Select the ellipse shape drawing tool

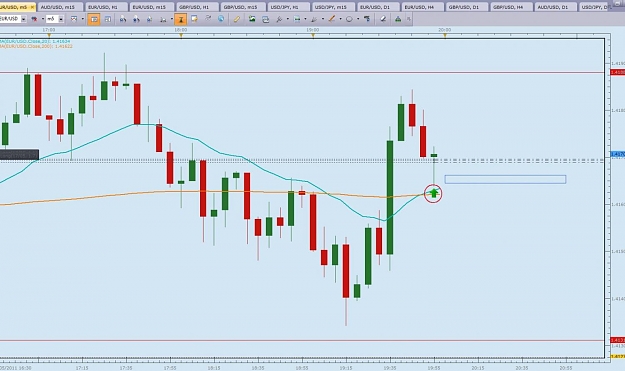(x=349, y=19)
